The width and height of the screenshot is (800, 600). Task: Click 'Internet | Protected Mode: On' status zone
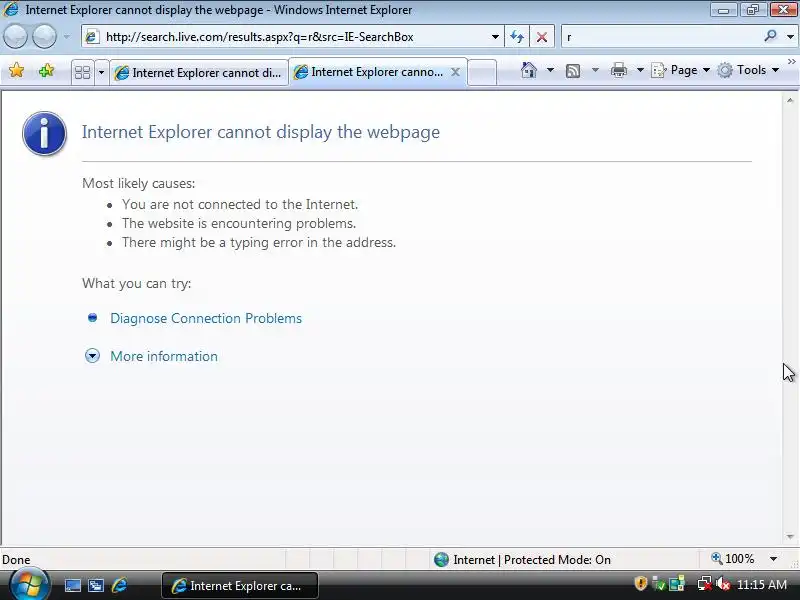pos(522,560)
